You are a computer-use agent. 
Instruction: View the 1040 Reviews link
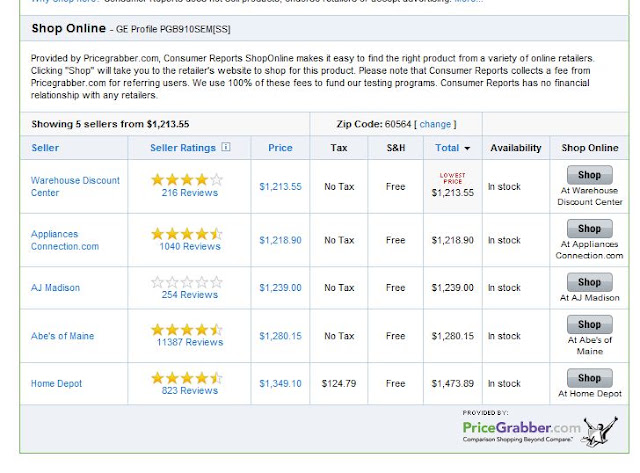pyautogui.click(x=190, y=246)
